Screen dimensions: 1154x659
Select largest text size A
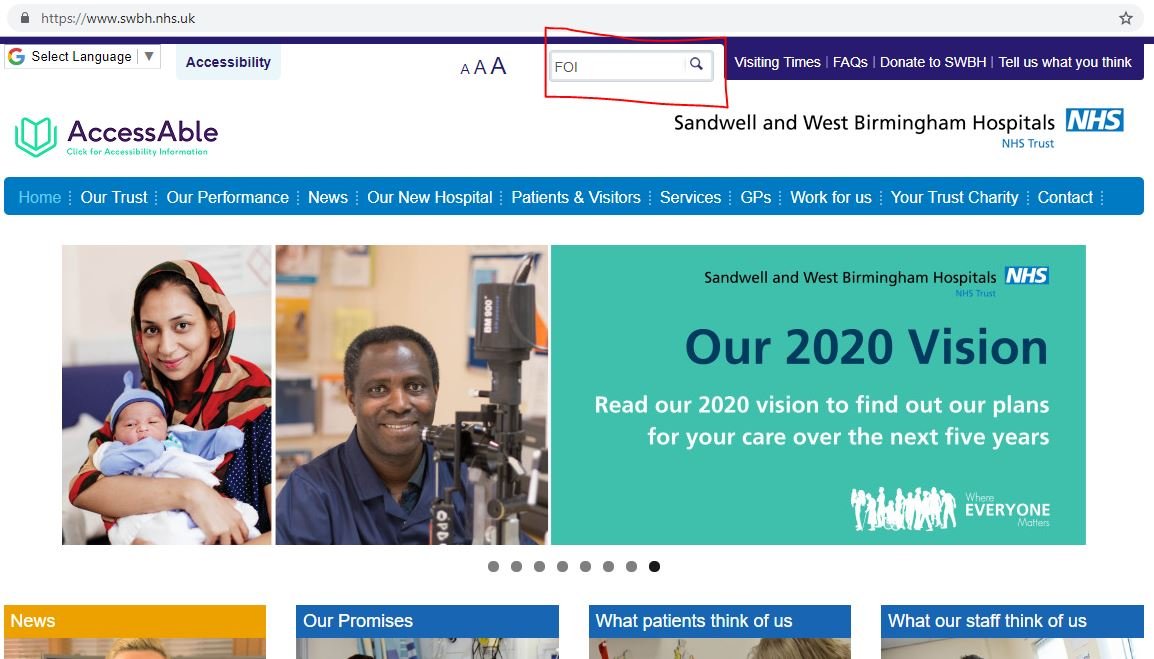coord(498,66)
